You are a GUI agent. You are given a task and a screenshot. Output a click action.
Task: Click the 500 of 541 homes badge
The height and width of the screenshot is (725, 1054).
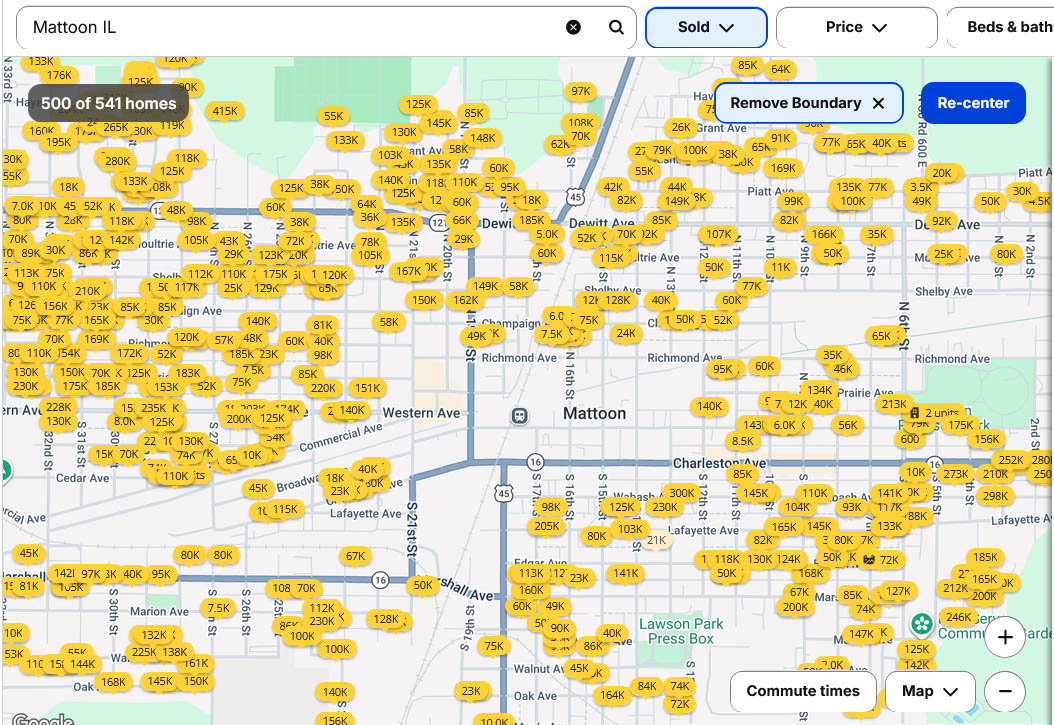click(108, 103)
